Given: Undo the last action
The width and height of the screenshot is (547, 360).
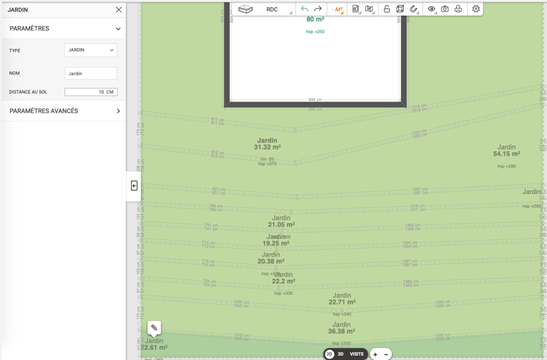Looking at the screenshot, I should (x=305, y=9).
